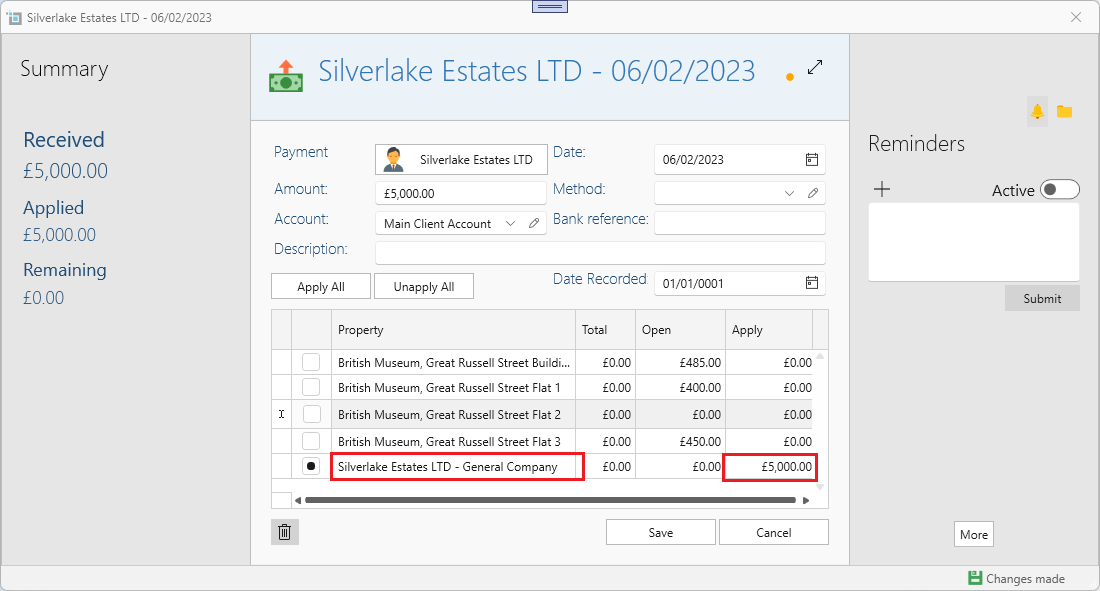Click the £400.00 Open cell
Screen dimensions: 1100x591
pyautogui.click(x=680, y=387)
